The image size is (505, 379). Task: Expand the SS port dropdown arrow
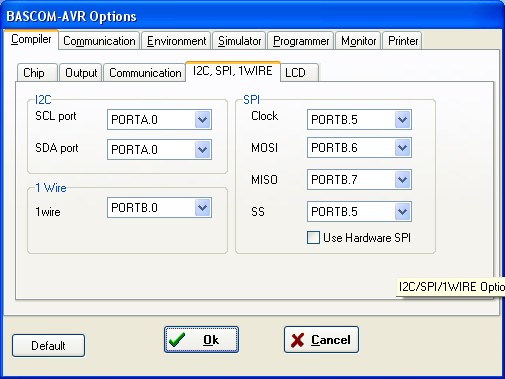pyautogui.click(x=403, y=211)
